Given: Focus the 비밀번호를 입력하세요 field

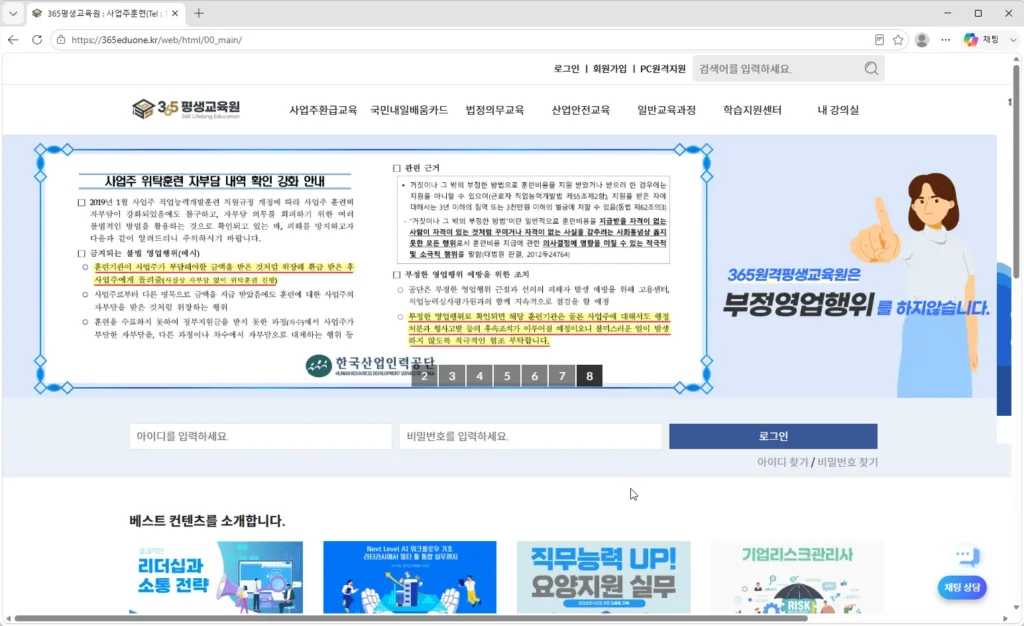Looking at the screenshot, I should 530,436.
